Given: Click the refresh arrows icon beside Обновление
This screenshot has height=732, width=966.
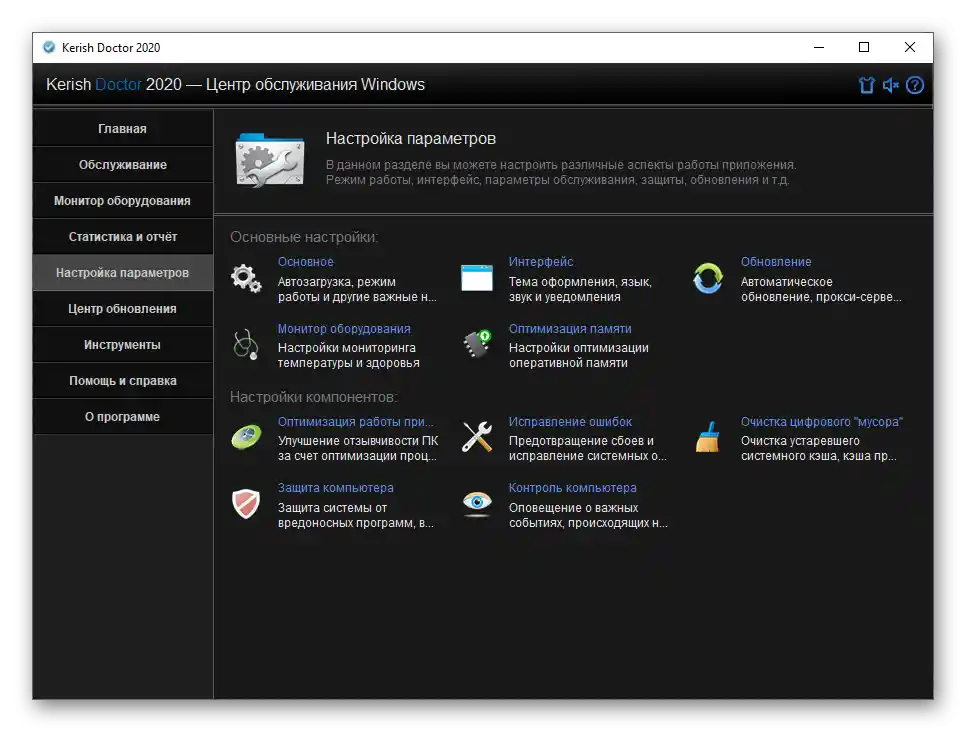Looking at the screenshot, I should (x=708, y=278).
